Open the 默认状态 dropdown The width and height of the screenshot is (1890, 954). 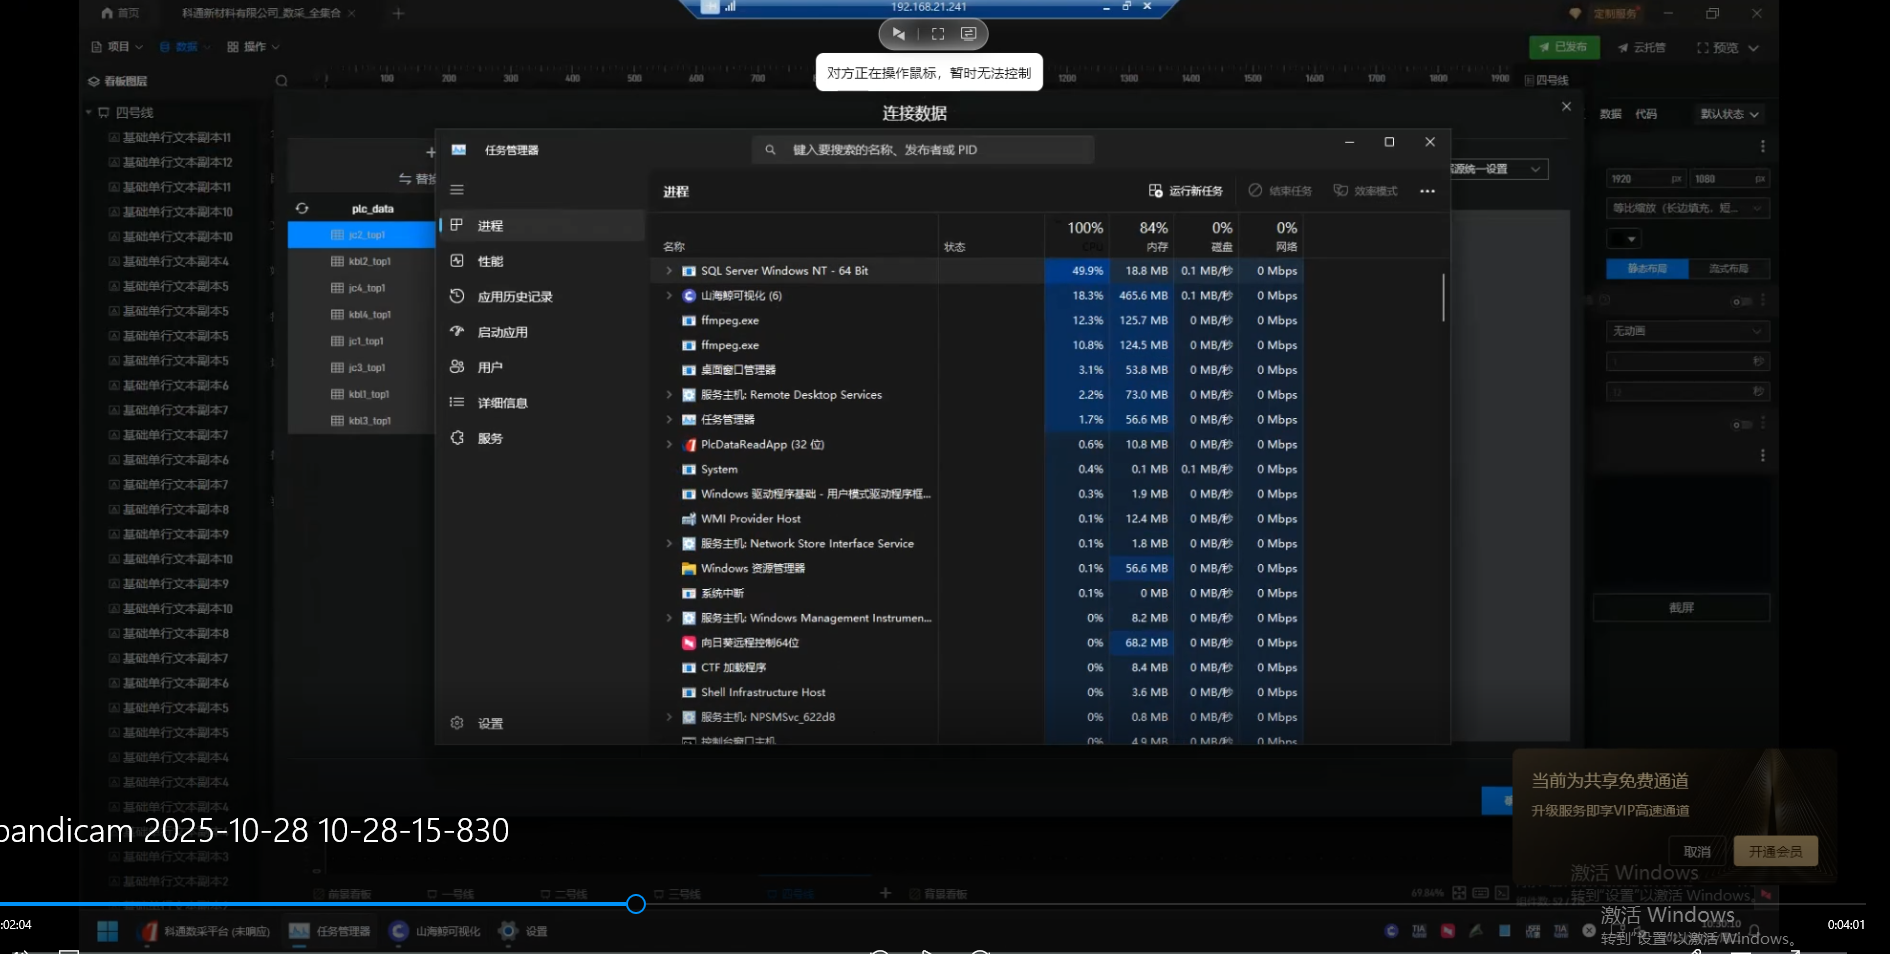(x=1729, y=114)
